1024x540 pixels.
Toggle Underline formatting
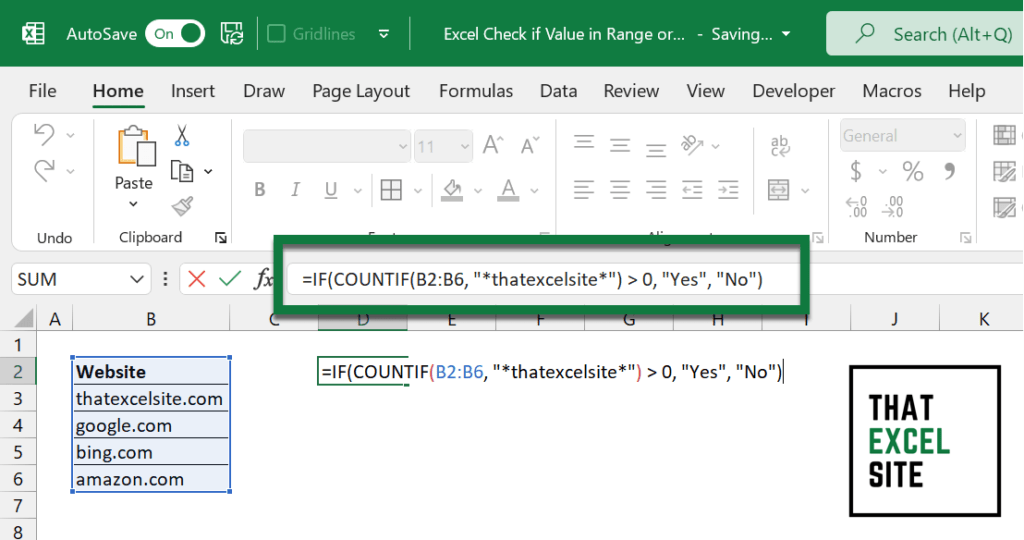(331, 190)
